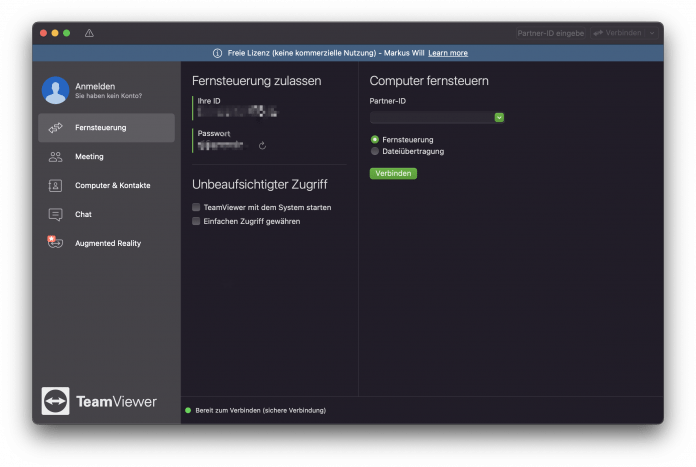Click the Partner-ID input field
This screenshot has height=467, width=696.
tap(432, 118)
